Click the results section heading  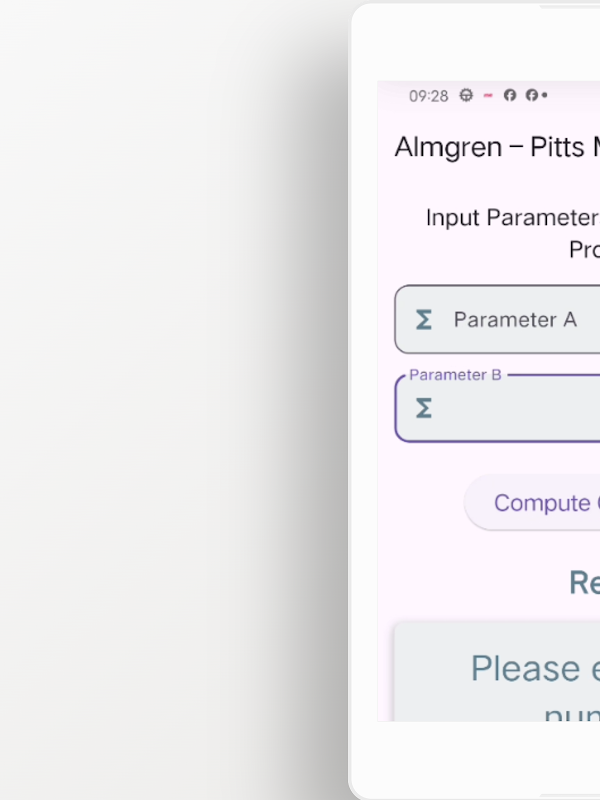pos(584,582)
